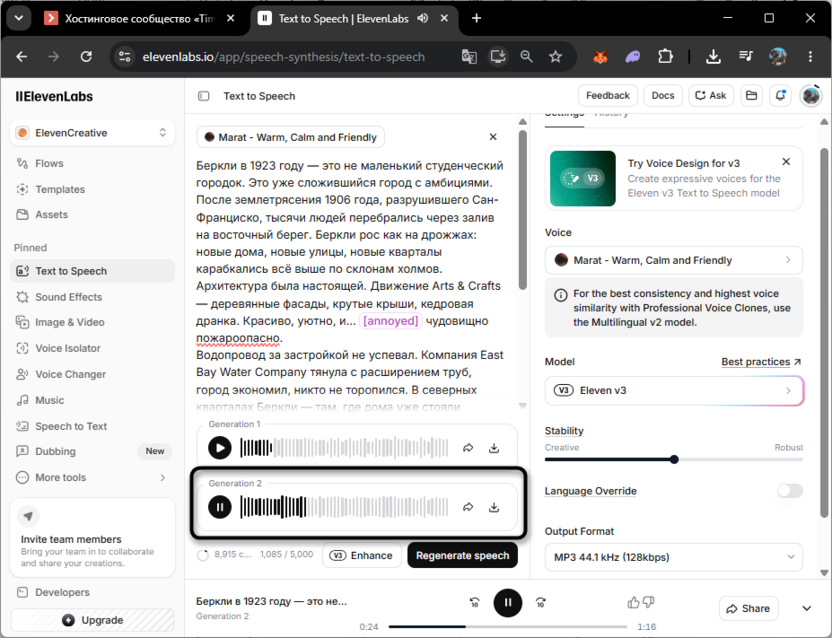Play Generation 1 audio
The image size is (832, 638).
tap(220, 447)
